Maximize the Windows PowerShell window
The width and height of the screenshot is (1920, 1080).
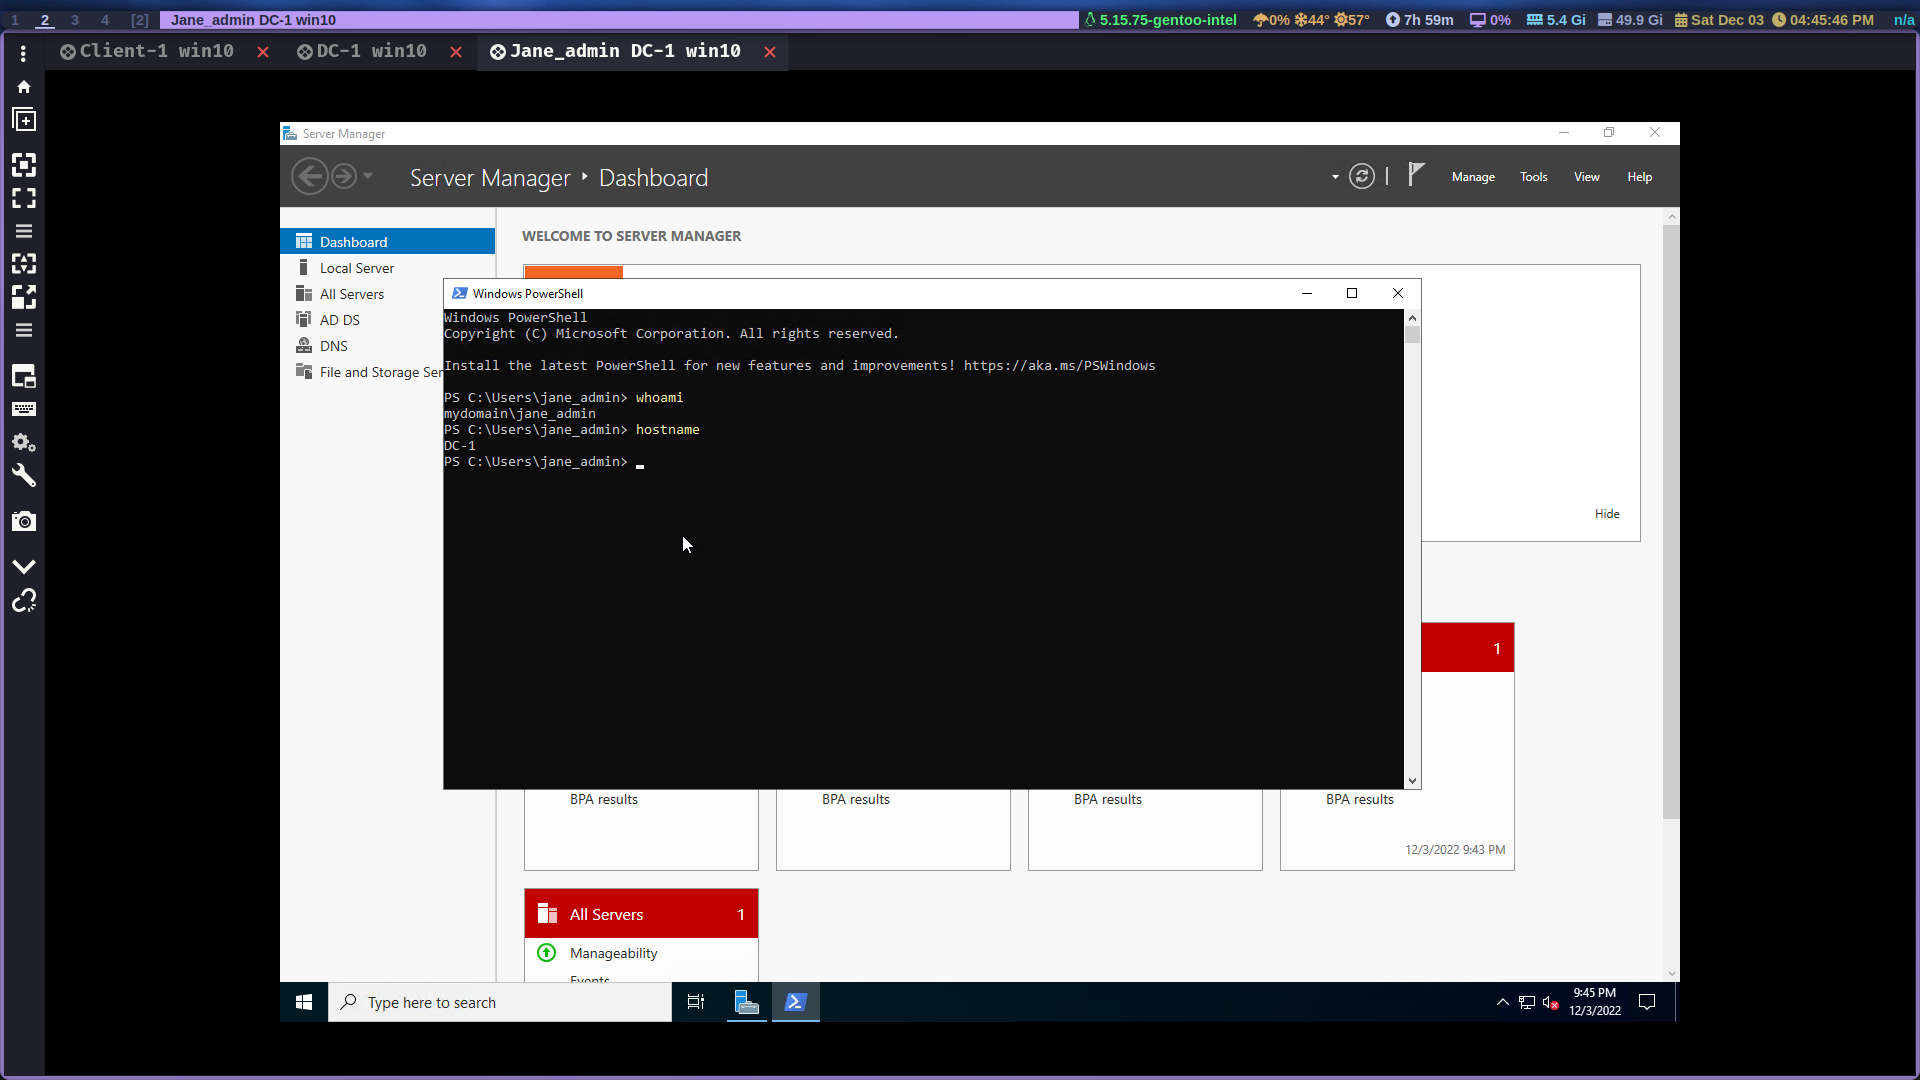(1352, 293)
